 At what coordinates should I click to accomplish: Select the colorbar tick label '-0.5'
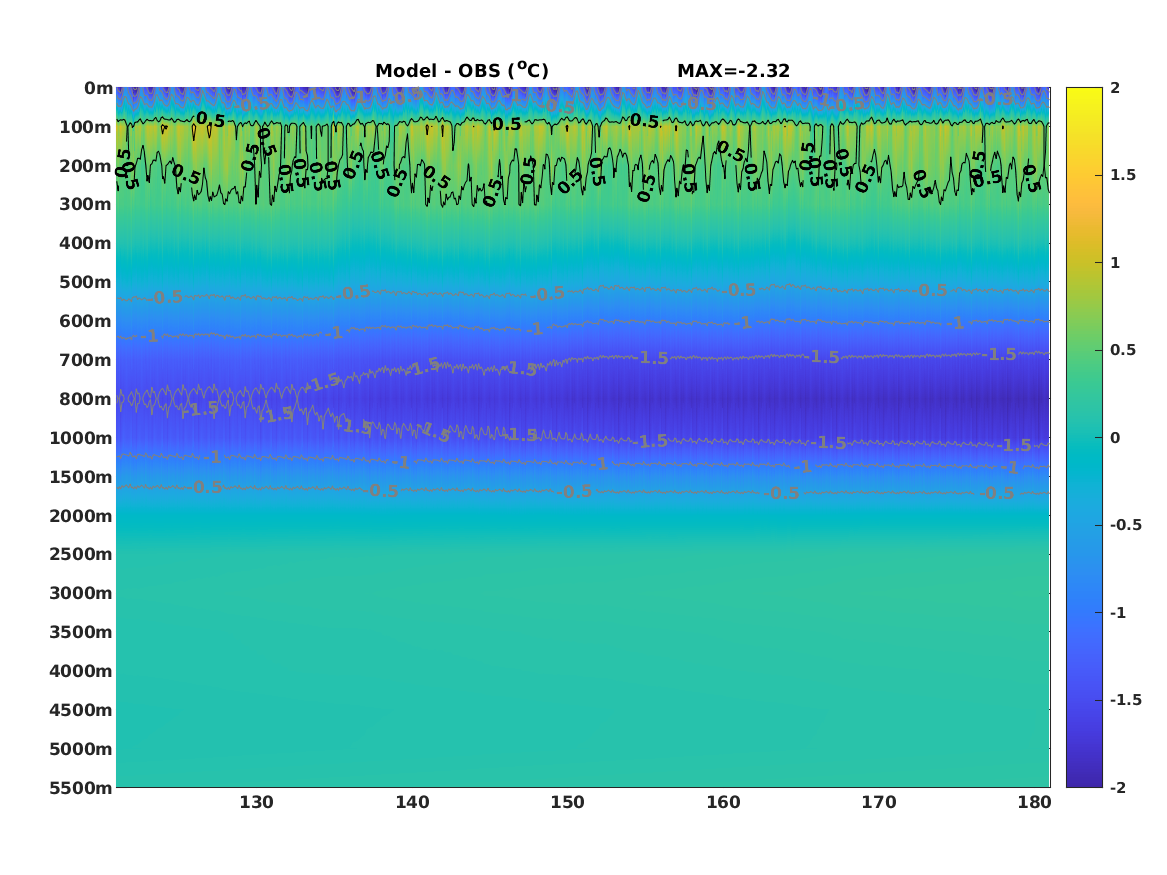click(x=1126, y=525)
